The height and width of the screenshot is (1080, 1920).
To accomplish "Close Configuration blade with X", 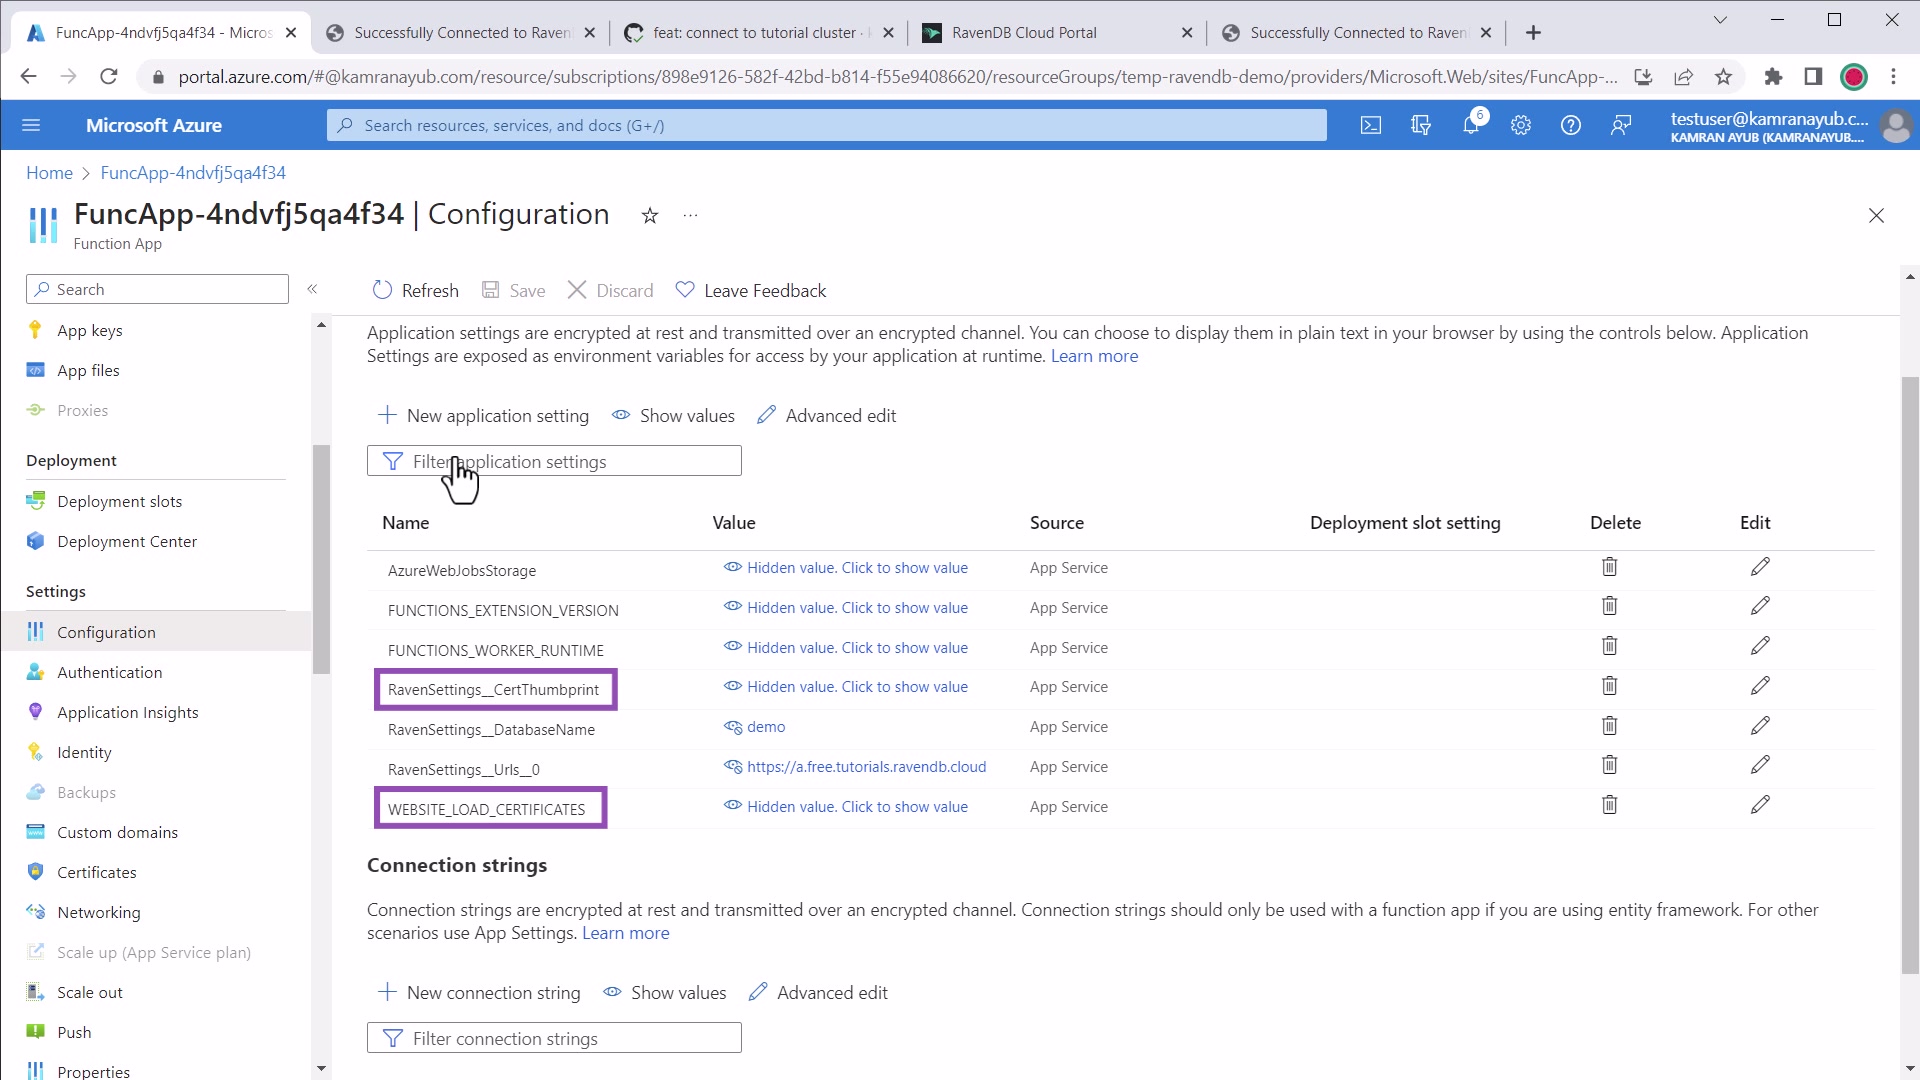I will click(x=1876, y=216).
